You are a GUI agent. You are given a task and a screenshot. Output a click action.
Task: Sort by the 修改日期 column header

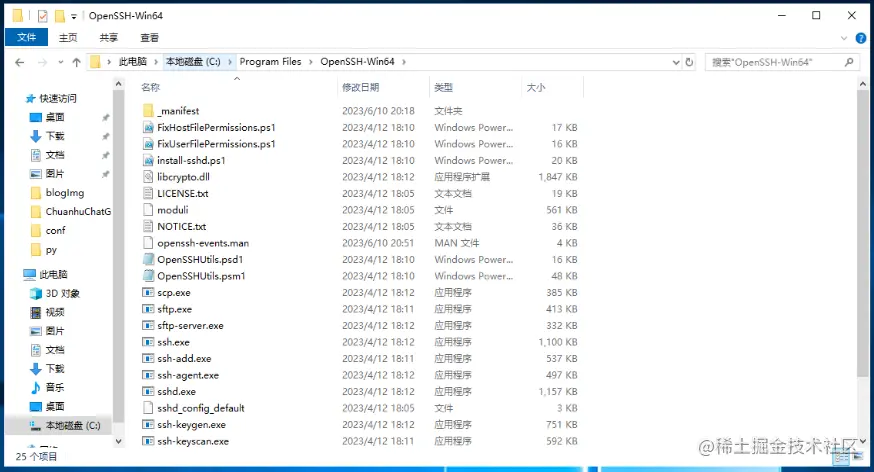(361, 87)
